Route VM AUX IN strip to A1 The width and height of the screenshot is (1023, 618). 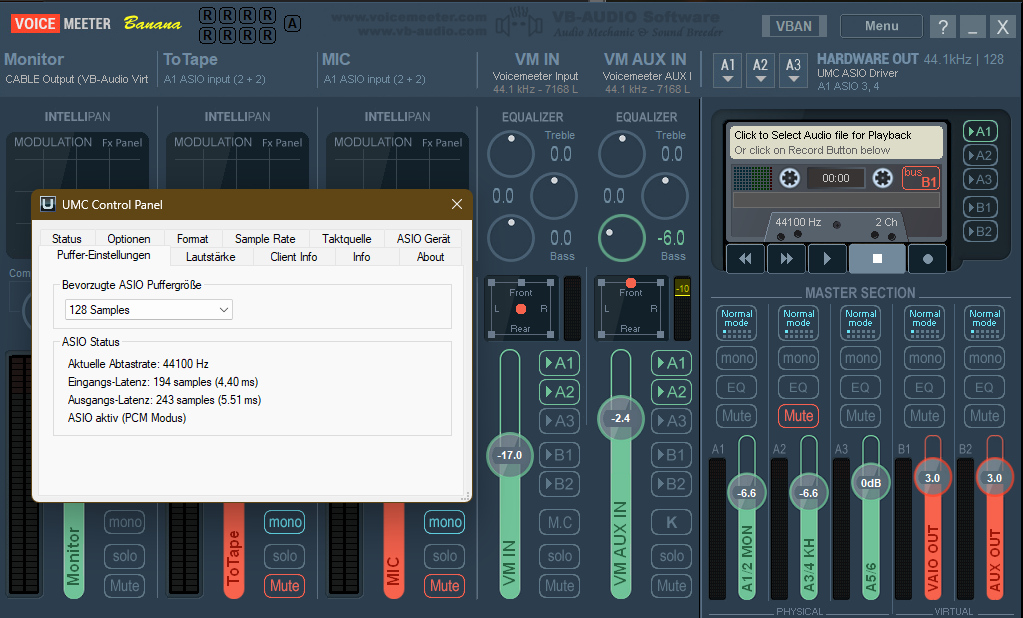(x=671, y=363)
